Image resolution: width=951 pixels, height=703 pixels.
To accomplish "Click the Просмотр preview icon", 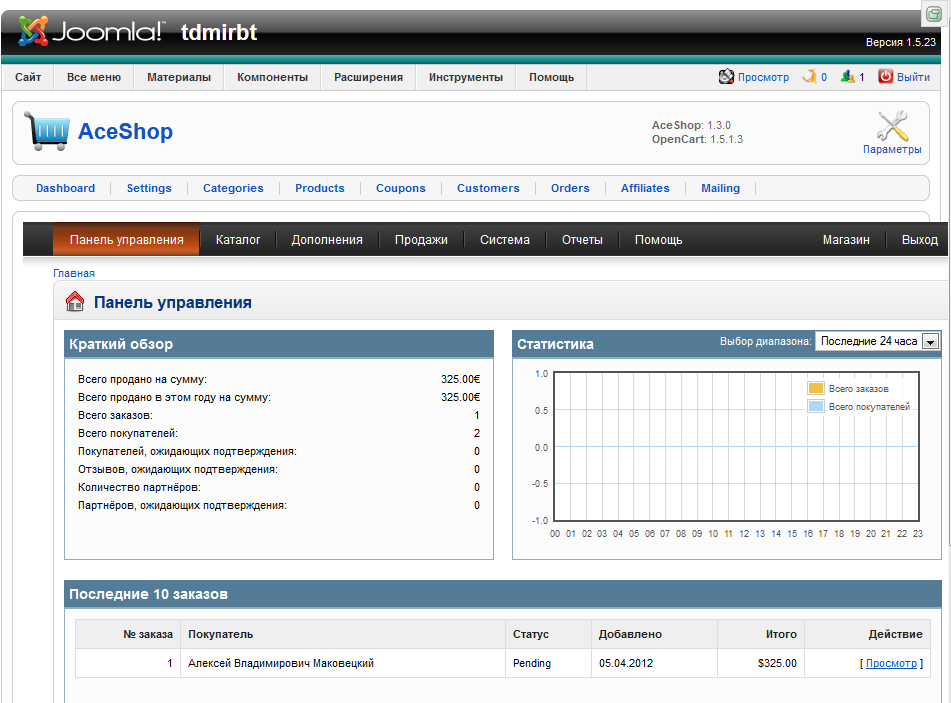I will (x=726, y=76).
